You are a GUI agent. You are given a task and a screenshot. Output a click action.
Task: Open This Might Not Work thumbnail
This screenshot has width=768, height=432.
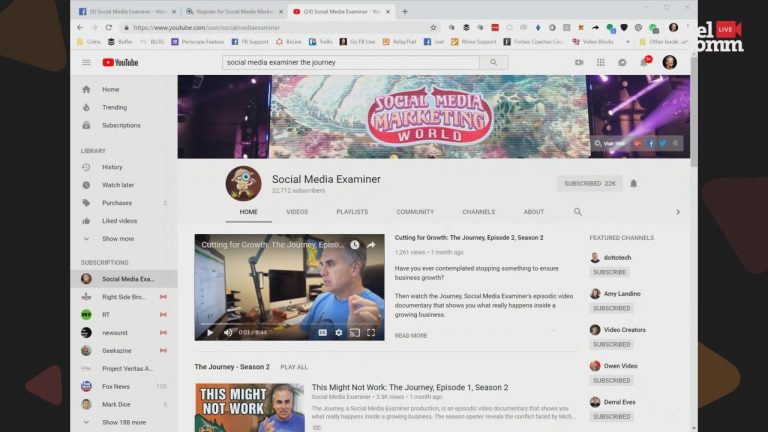coord(250,408)
